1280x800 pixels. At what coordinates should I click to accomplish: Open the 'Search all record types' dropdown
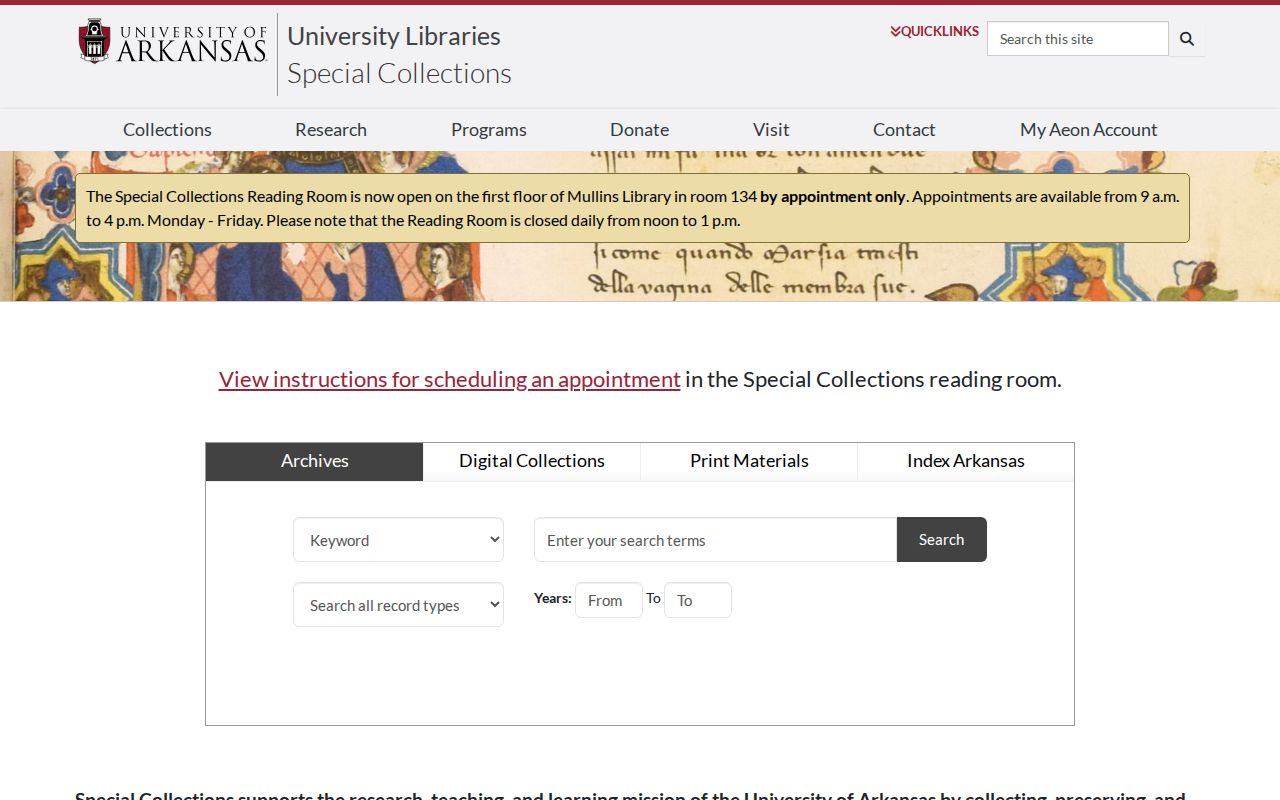click(x=398, y=605)
